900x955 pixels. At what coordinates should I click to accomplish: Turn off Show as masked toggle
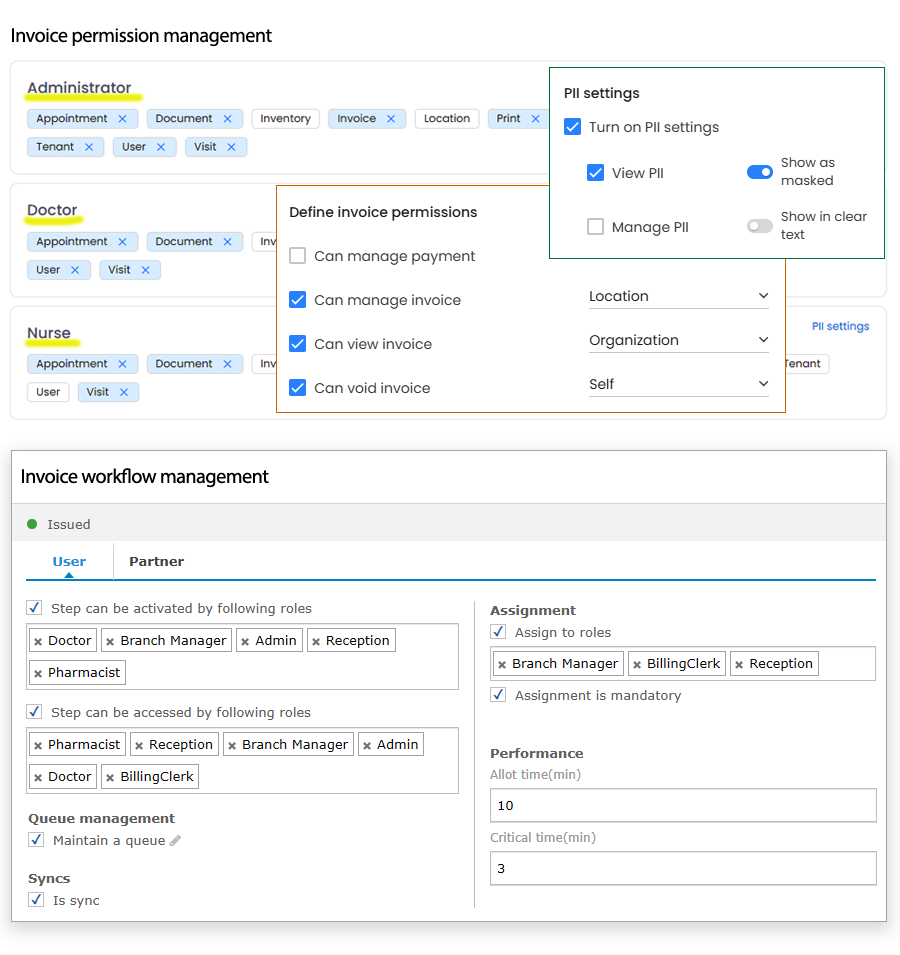pos(760,172)
